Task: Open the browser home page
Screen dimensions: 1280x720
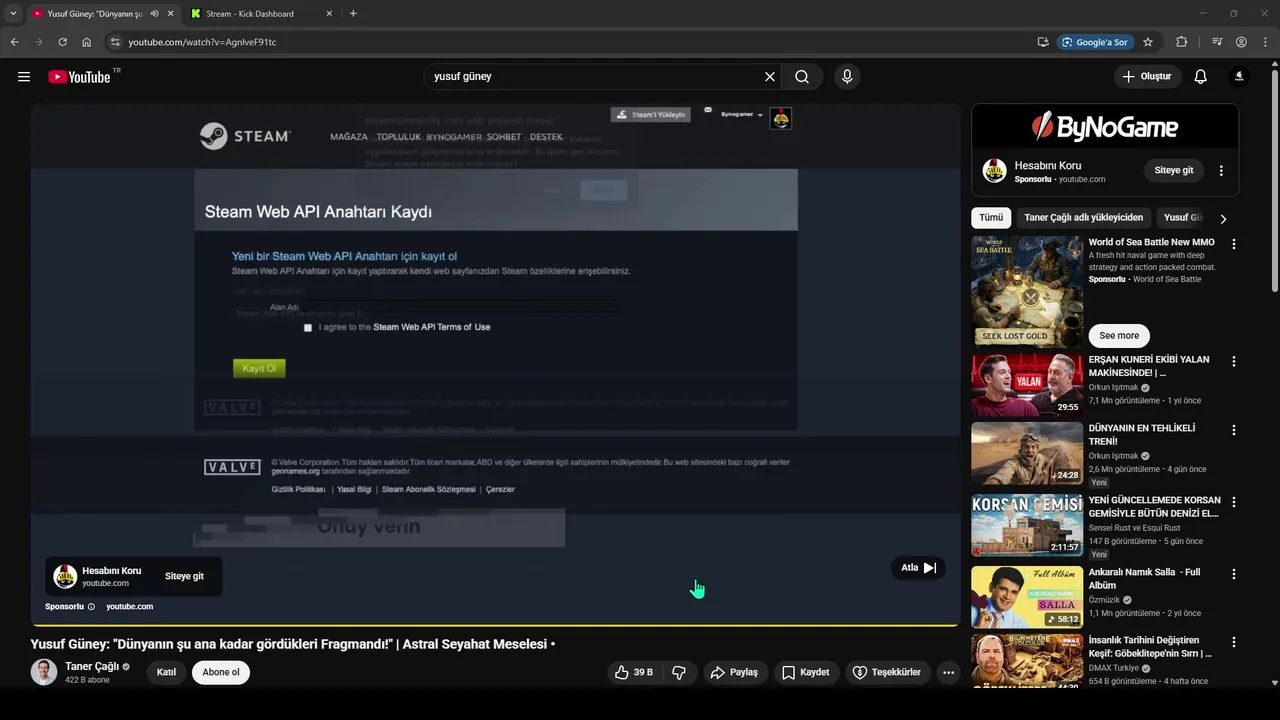Action: point(87,42)
